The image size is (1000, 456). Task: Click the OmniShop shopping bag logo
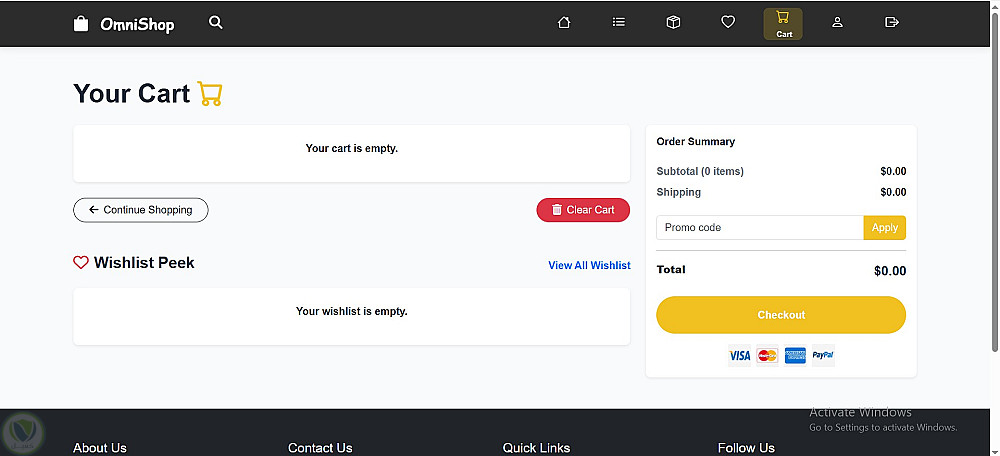click(x=82, y=23)
